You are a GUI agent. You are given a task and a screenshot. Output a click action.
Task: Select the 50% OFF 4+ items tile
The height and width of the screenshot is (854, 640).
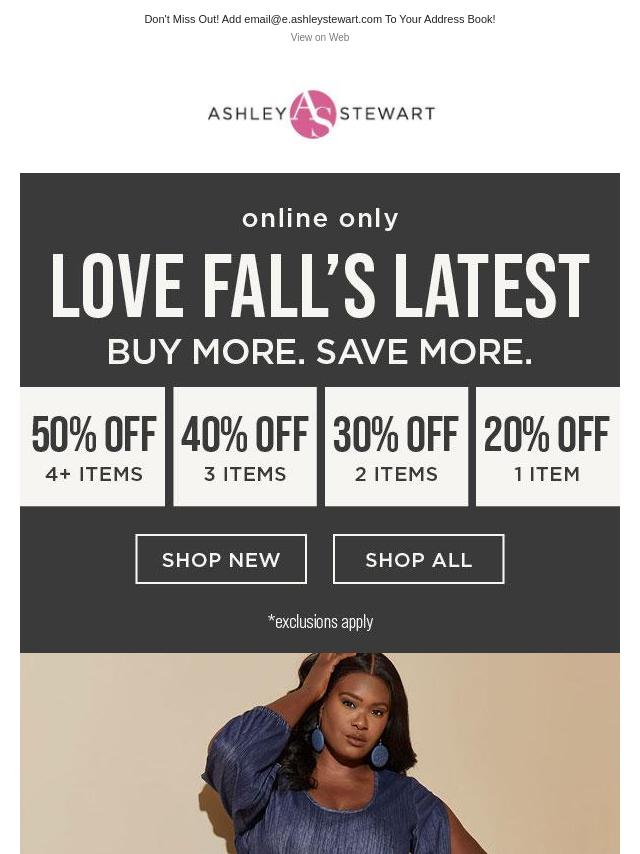pos(93,447)
